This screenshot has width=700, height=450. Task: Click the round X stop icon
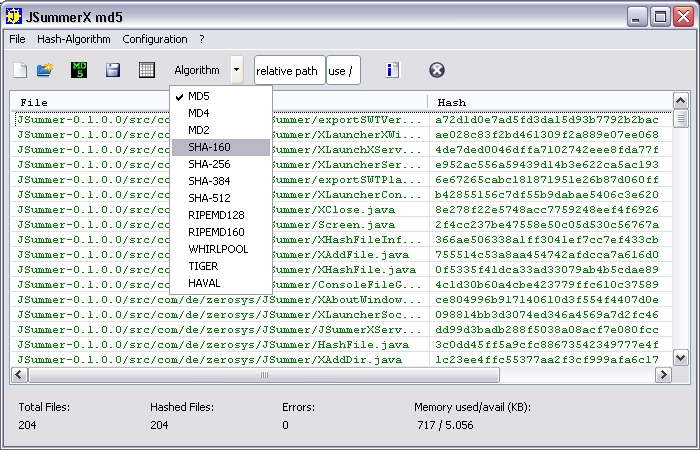[437, 70]
